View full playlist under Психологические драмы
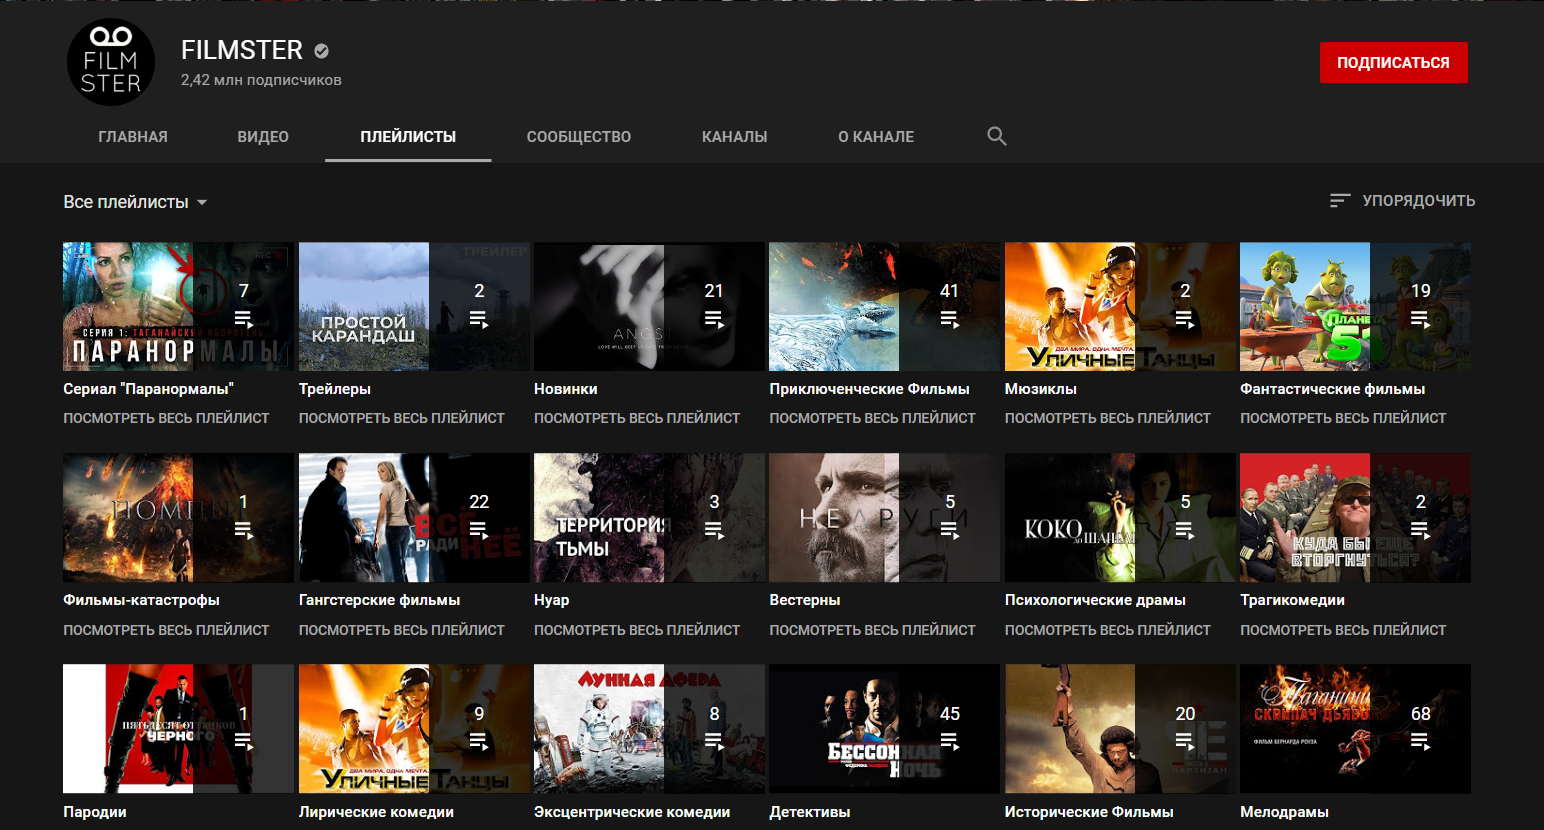1544x830 pixels. click(1107, 630)
